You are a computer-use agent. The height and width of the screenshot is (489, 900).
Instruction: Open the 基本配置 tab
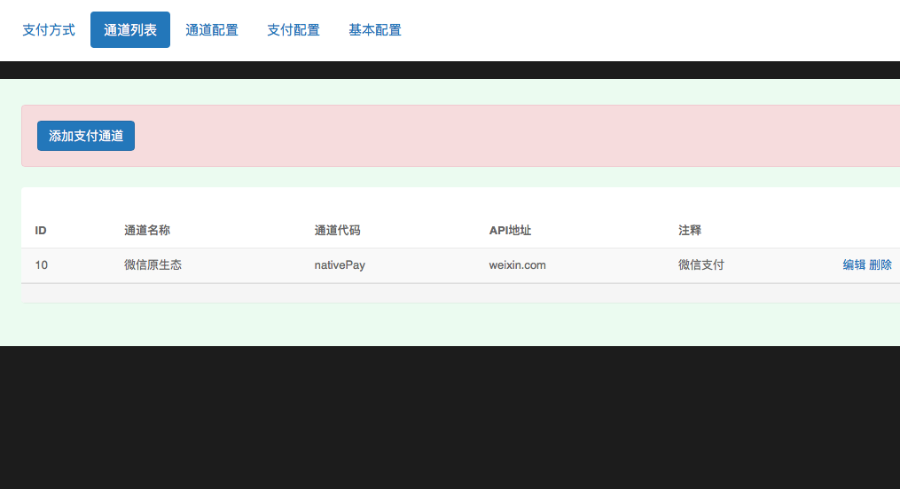(x=375, y=30)
